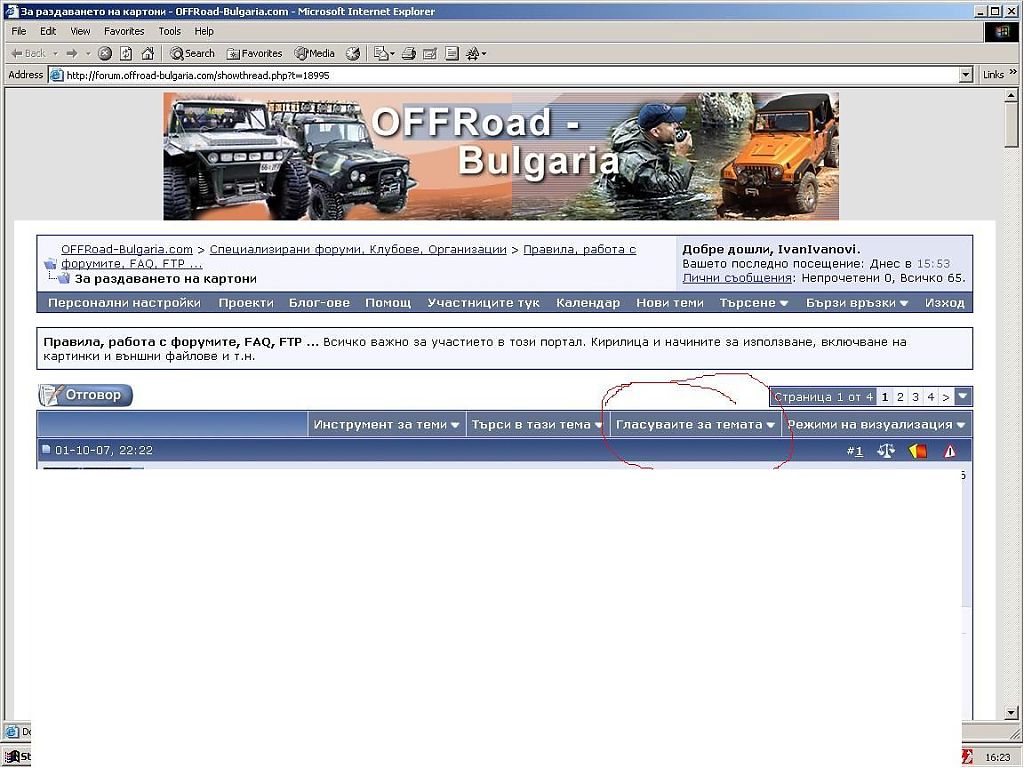1024x768 pixels.
Task: Expand the Бързи връзки dropdown
Action: pos(857,303)
